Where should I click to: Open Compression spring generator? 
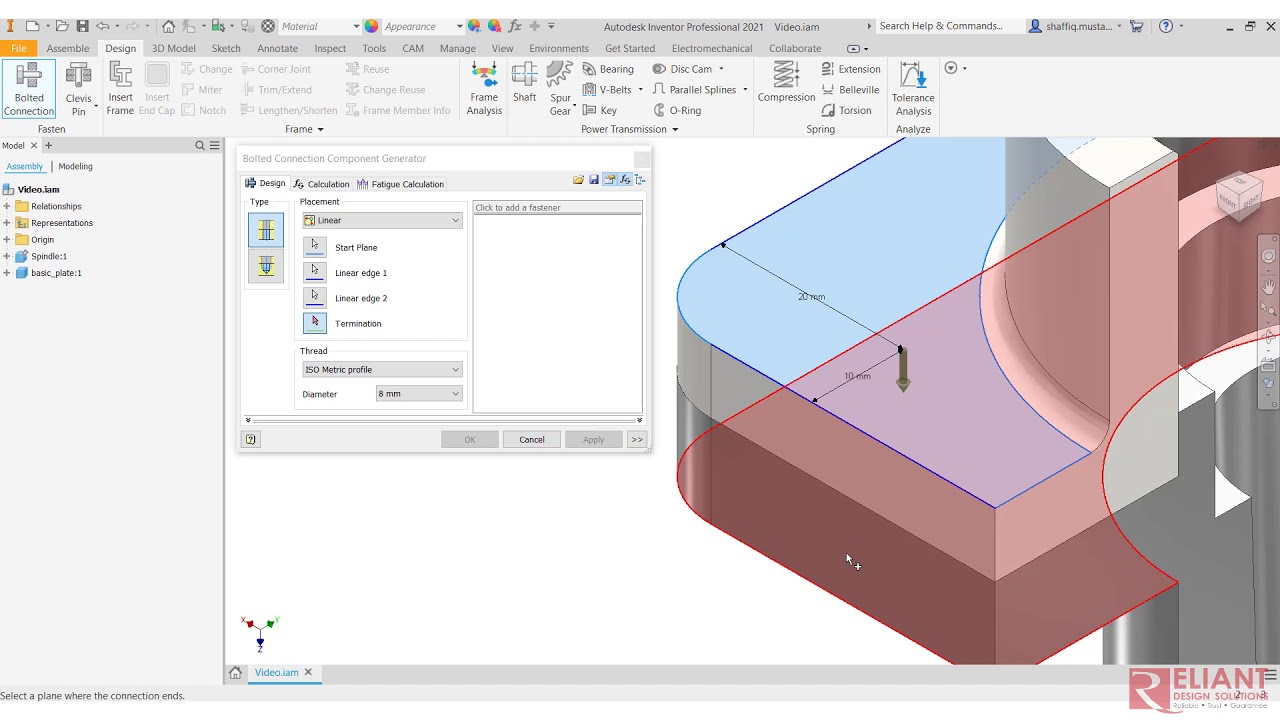click(x=786, y=83)
